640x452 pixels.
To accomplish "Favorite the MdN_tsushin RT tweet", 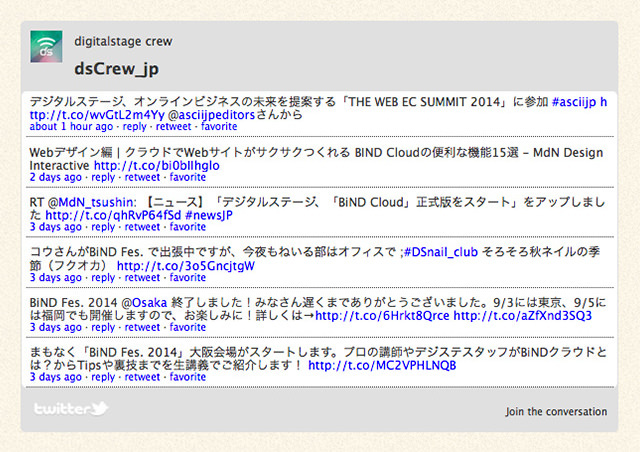I will pyautogui.click(x=187, y=227).
